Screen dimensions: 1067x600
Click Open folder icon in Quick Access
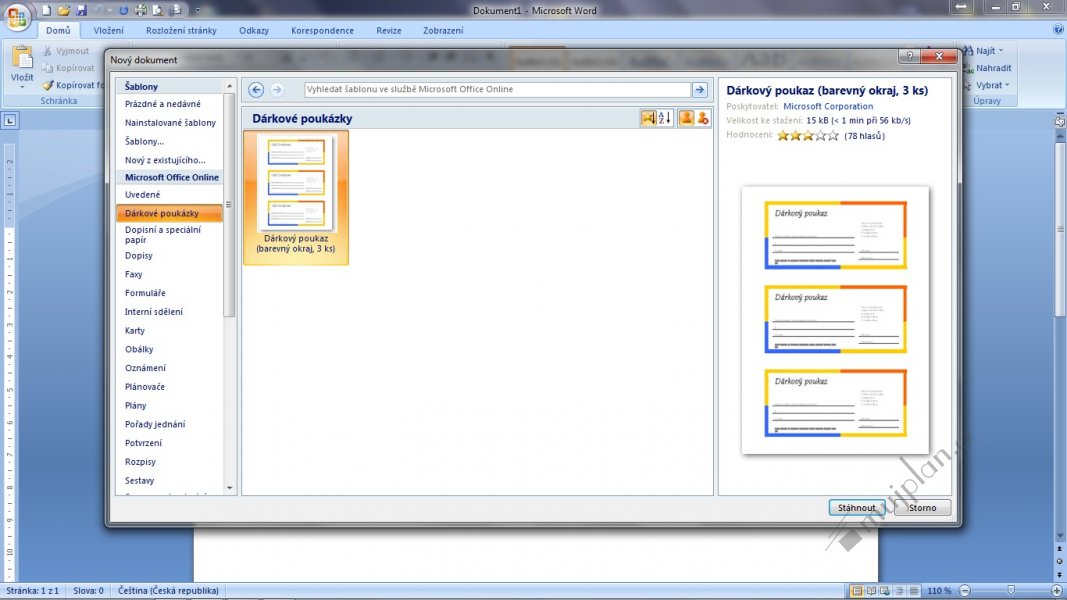[x=64, y=10]
